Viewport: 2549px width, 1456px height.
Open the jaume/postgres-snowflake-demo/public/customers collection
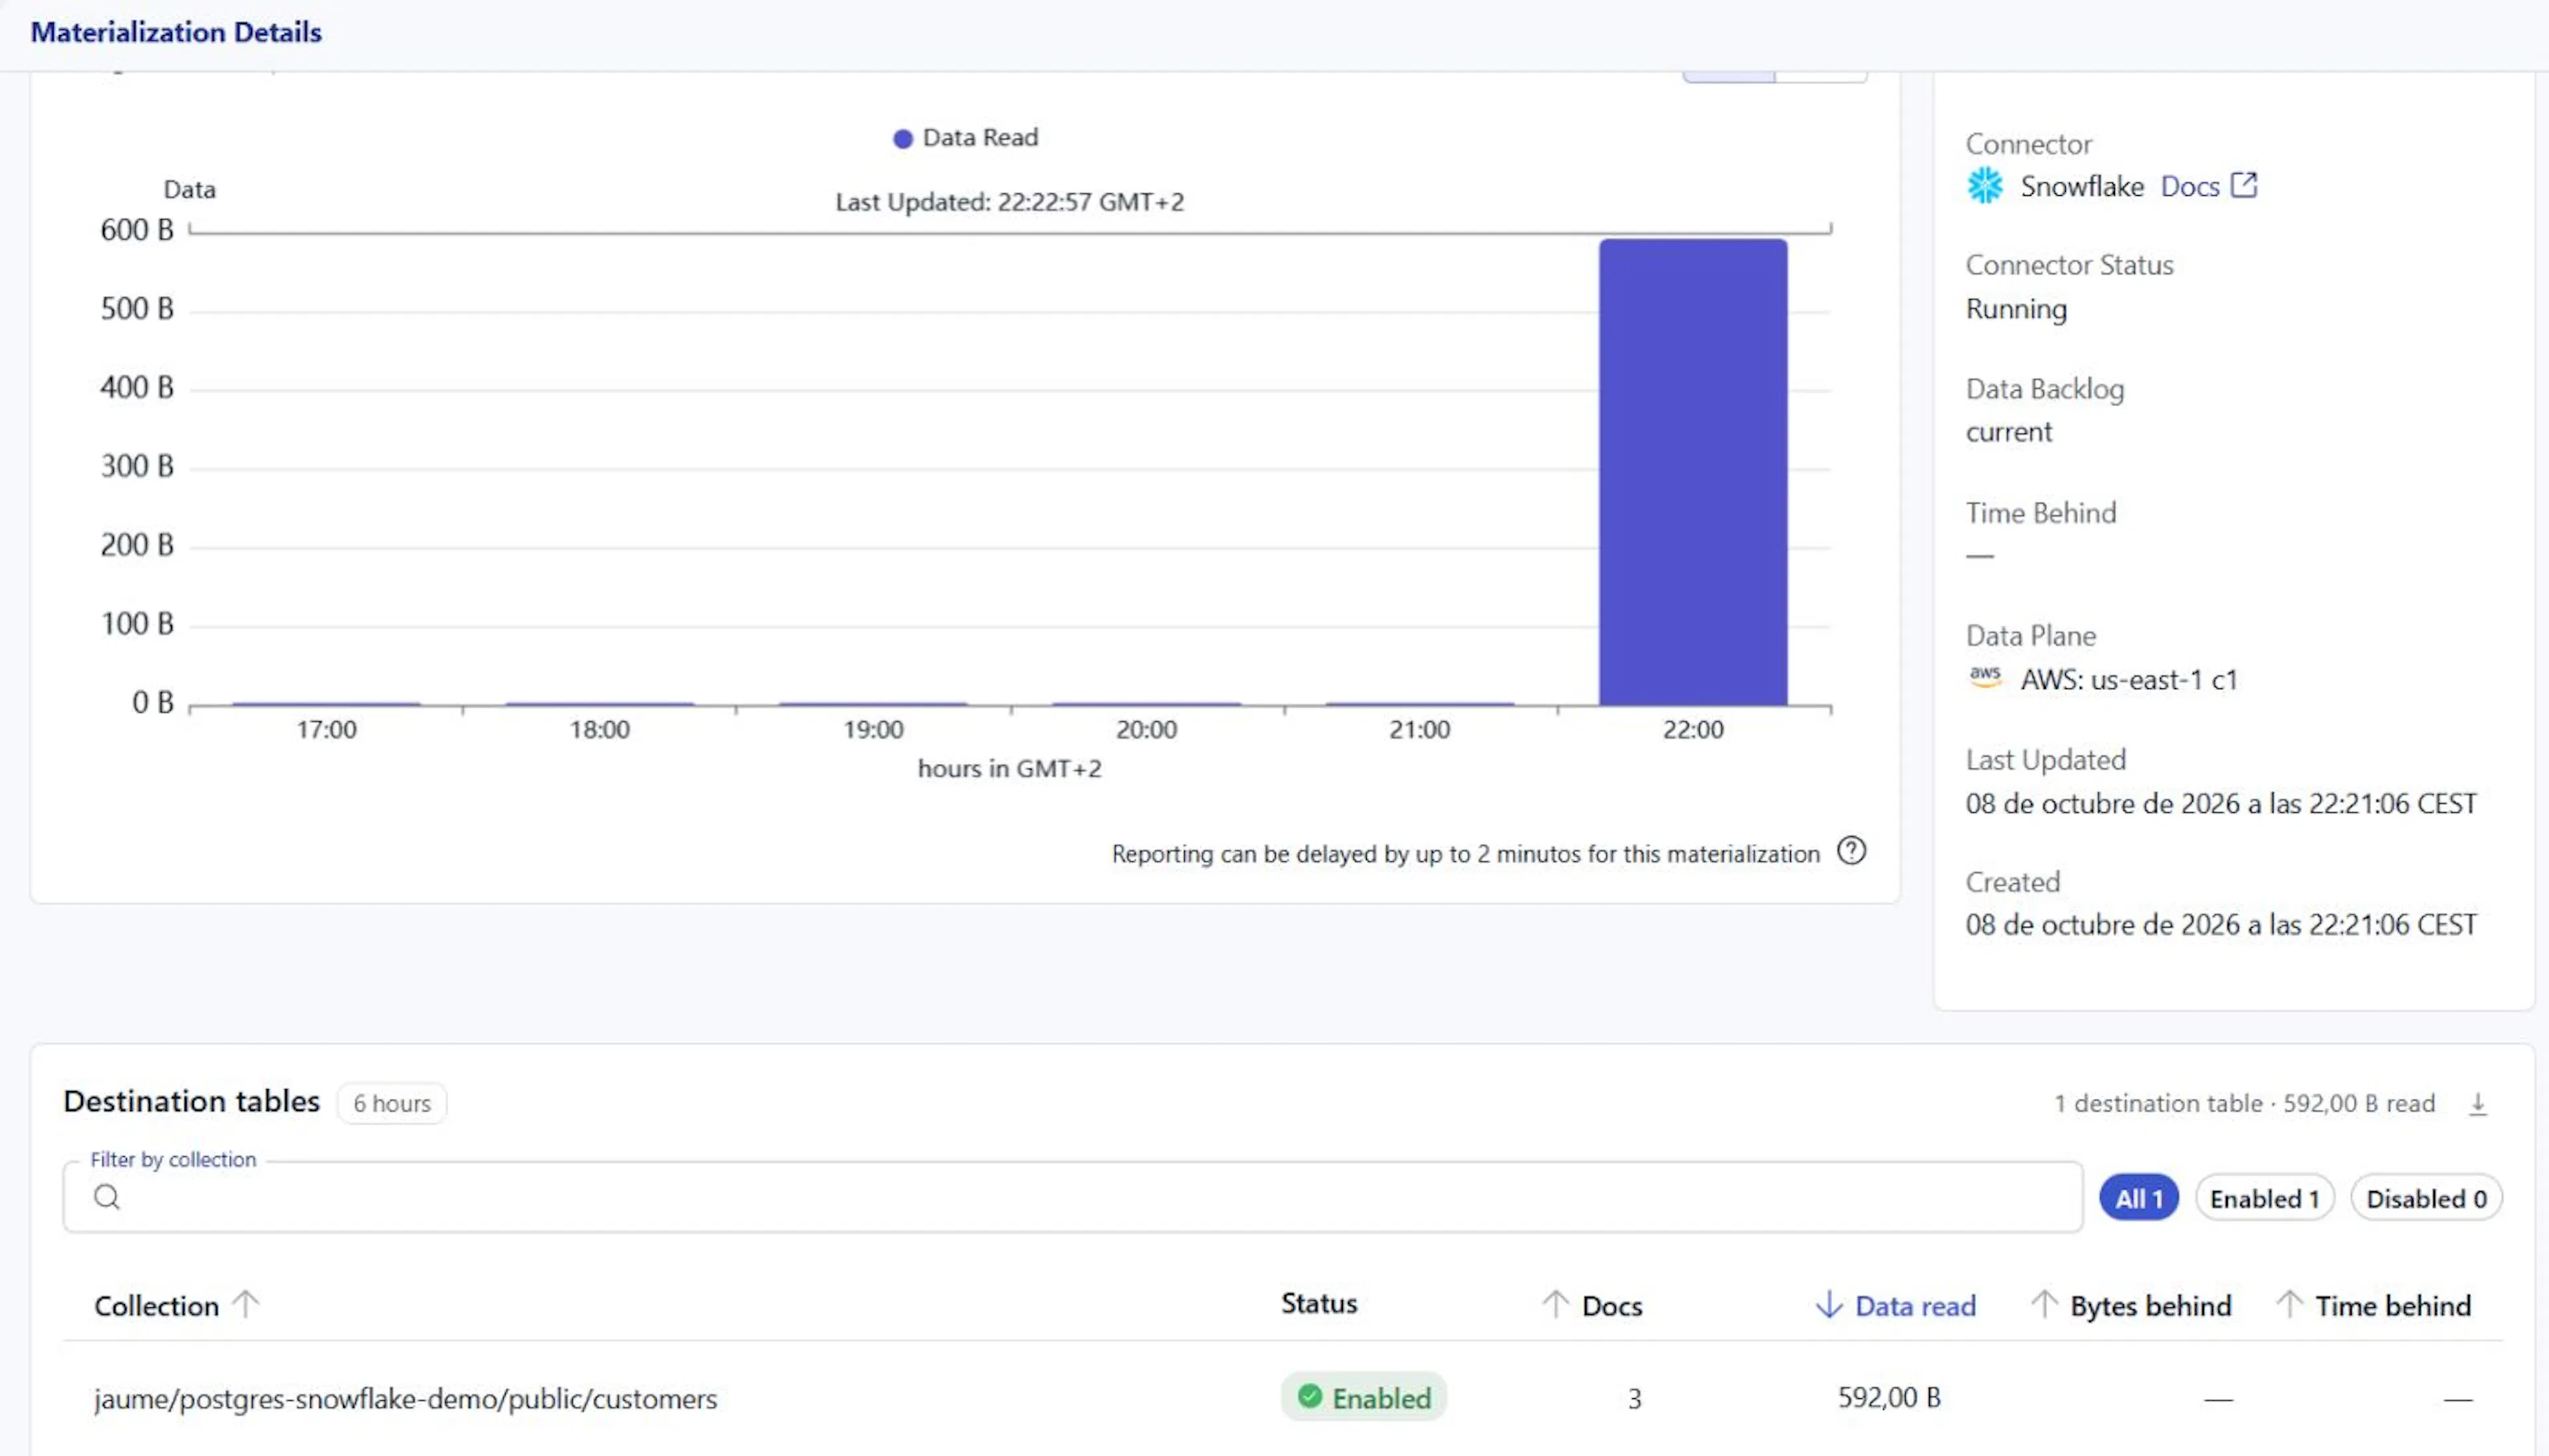point(405,1398)
